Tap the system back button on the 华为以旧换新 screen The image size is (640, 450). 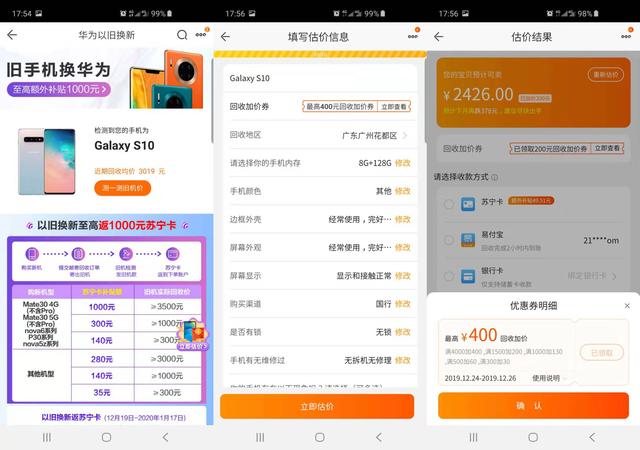tap(165, 437)
